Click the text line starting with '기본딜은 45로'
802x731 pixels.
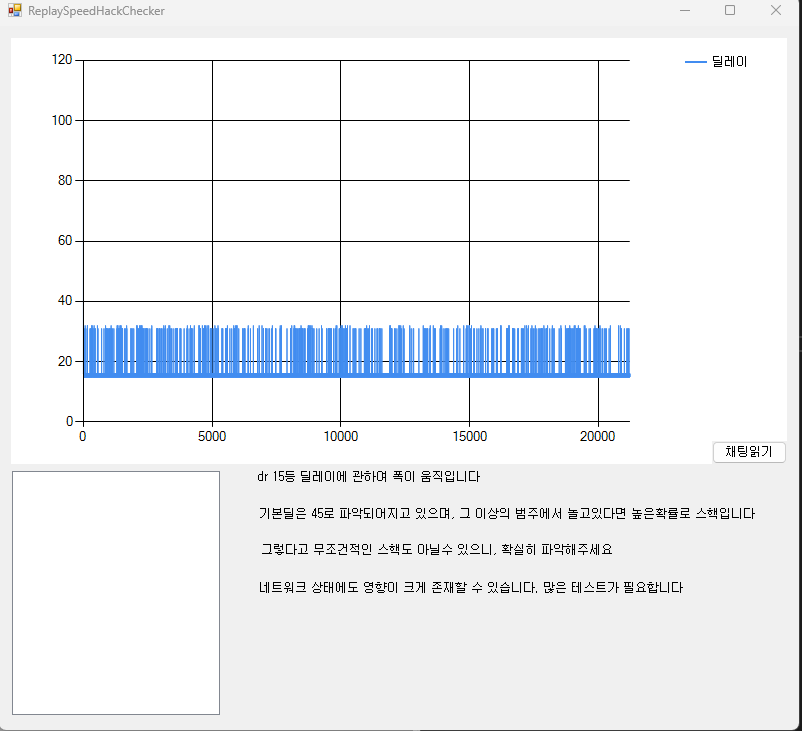point(506,514)
